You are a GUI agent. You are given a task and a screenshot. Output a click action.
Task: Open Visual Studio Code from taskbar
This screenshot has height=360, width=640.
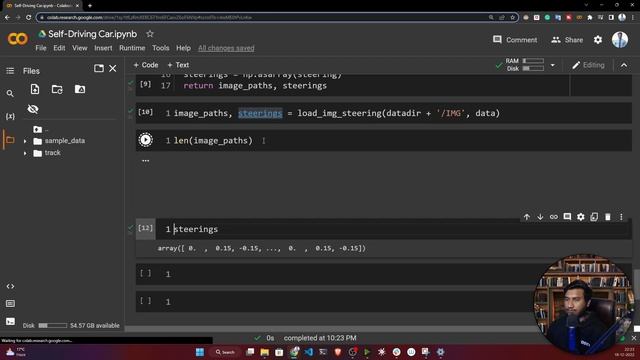309,352
